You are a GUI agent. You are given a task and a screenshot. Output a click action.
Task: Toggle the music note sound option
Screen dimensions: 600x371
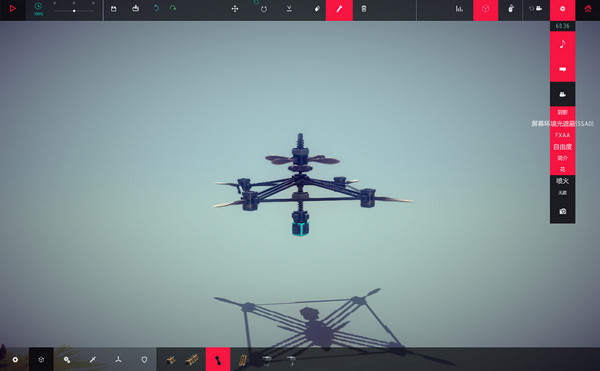click(562, 44)
